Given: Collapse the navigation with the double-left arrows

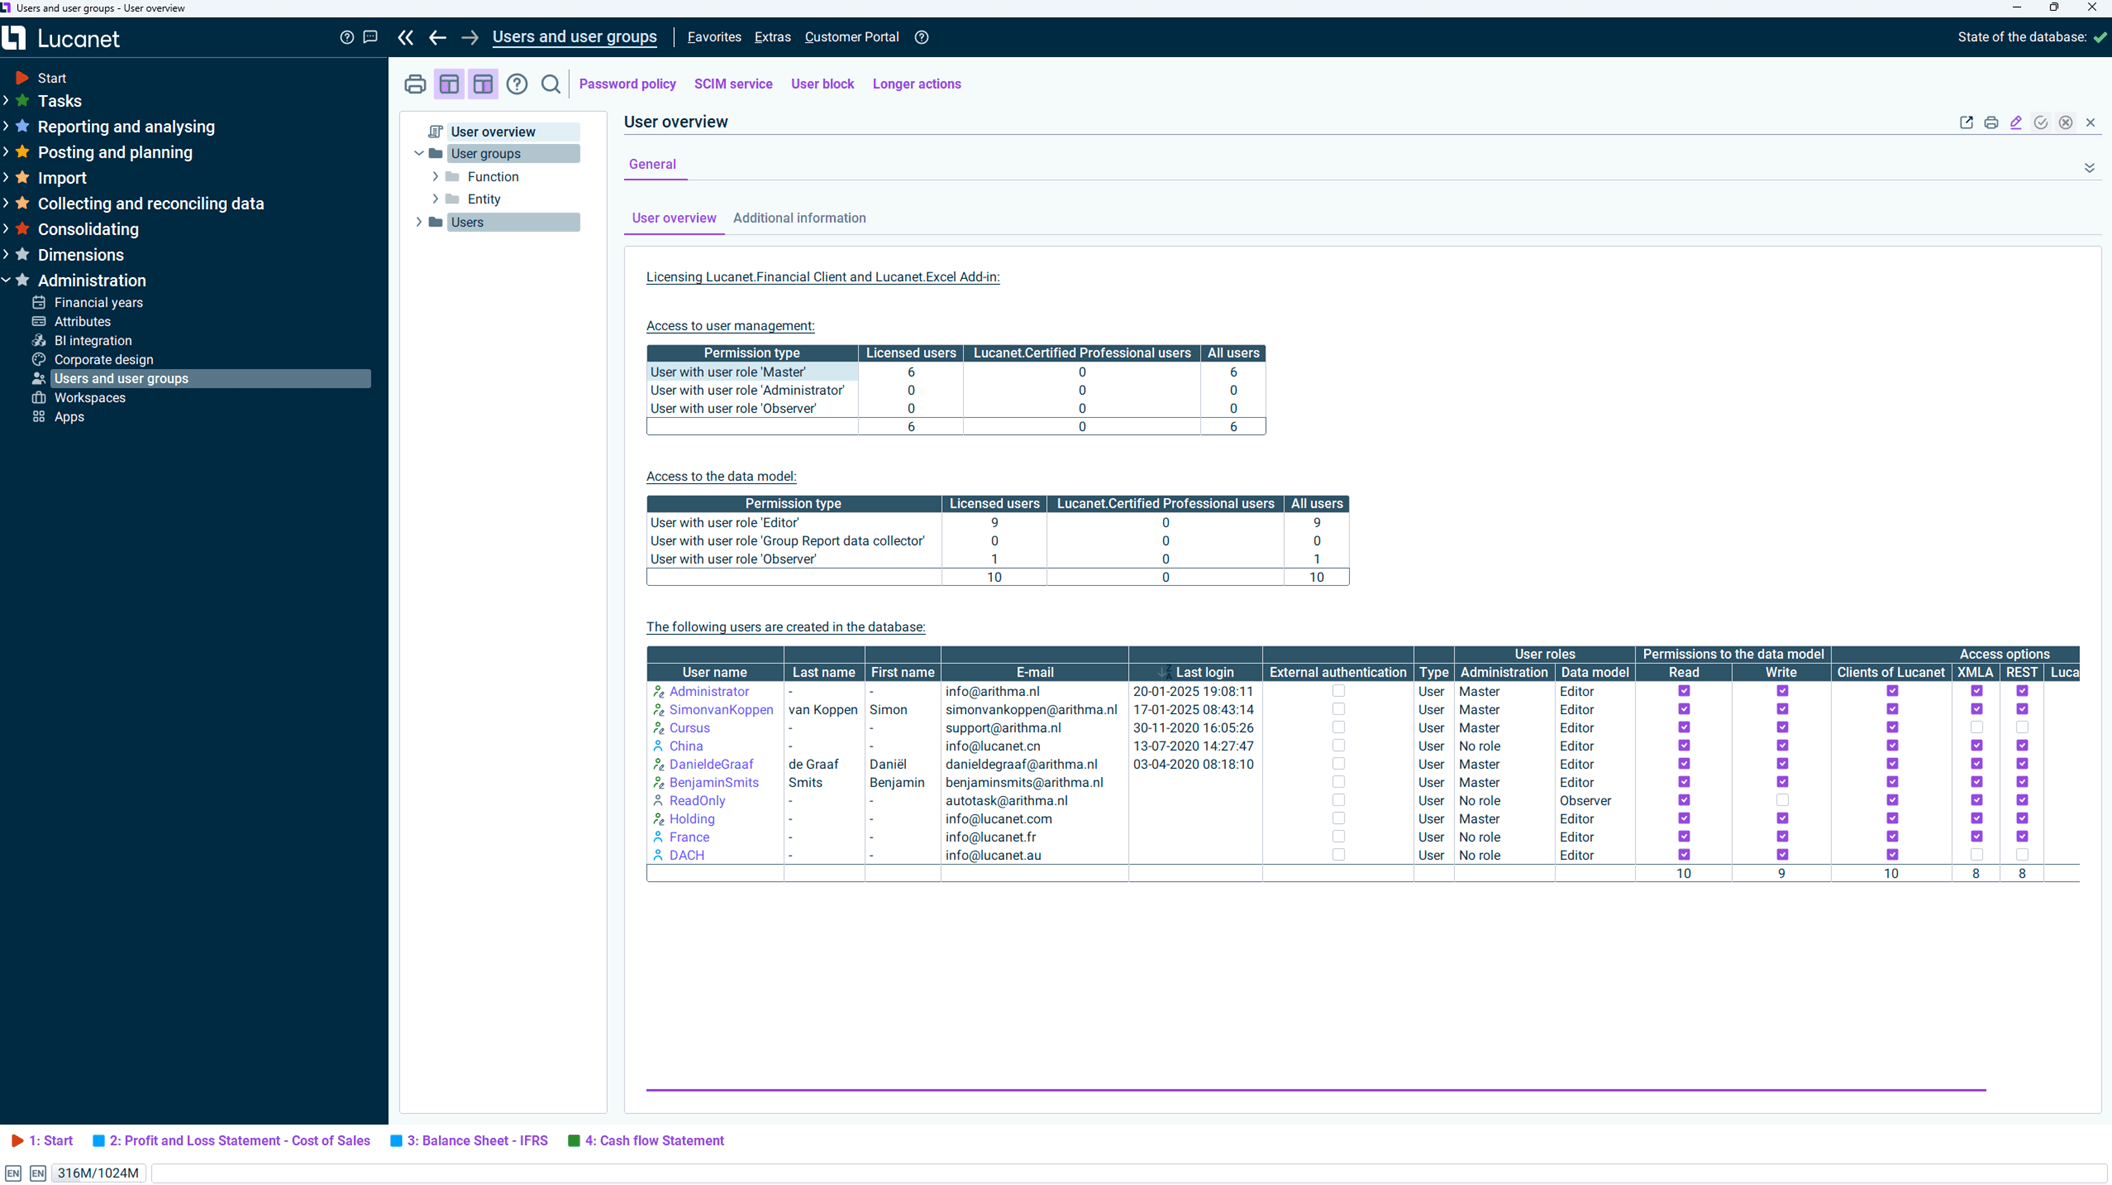Looking at the screenshot, I should pos(405,37).
